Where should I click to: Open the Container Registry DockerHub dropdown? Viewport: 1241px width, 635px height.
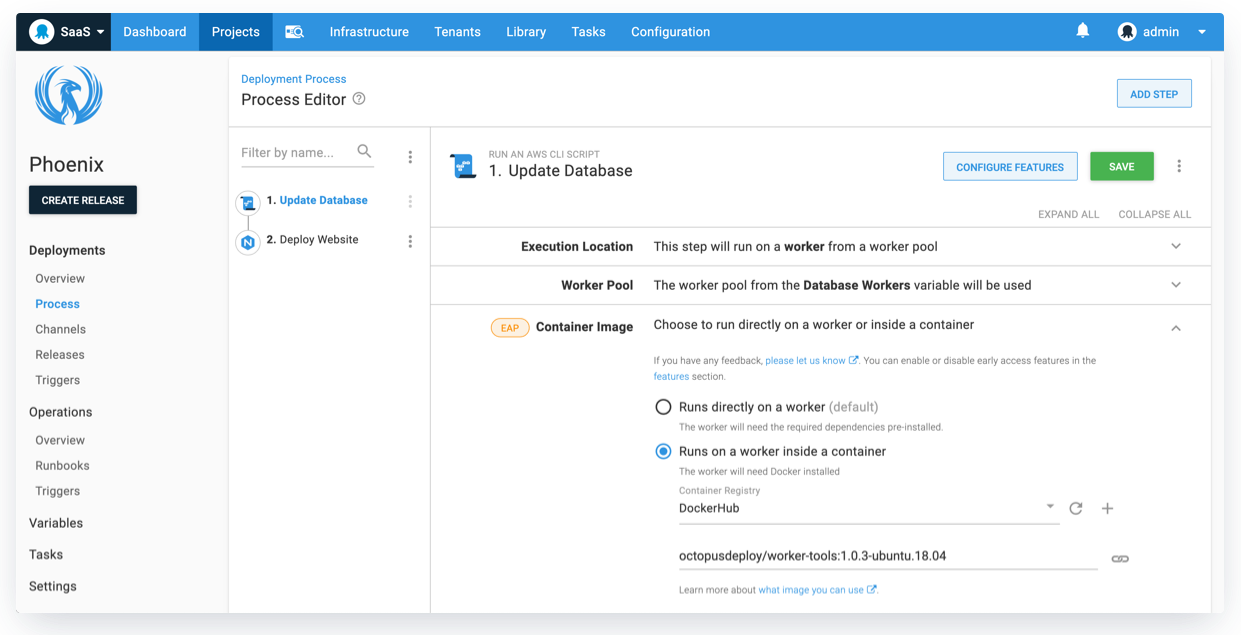tap(868, 508)
